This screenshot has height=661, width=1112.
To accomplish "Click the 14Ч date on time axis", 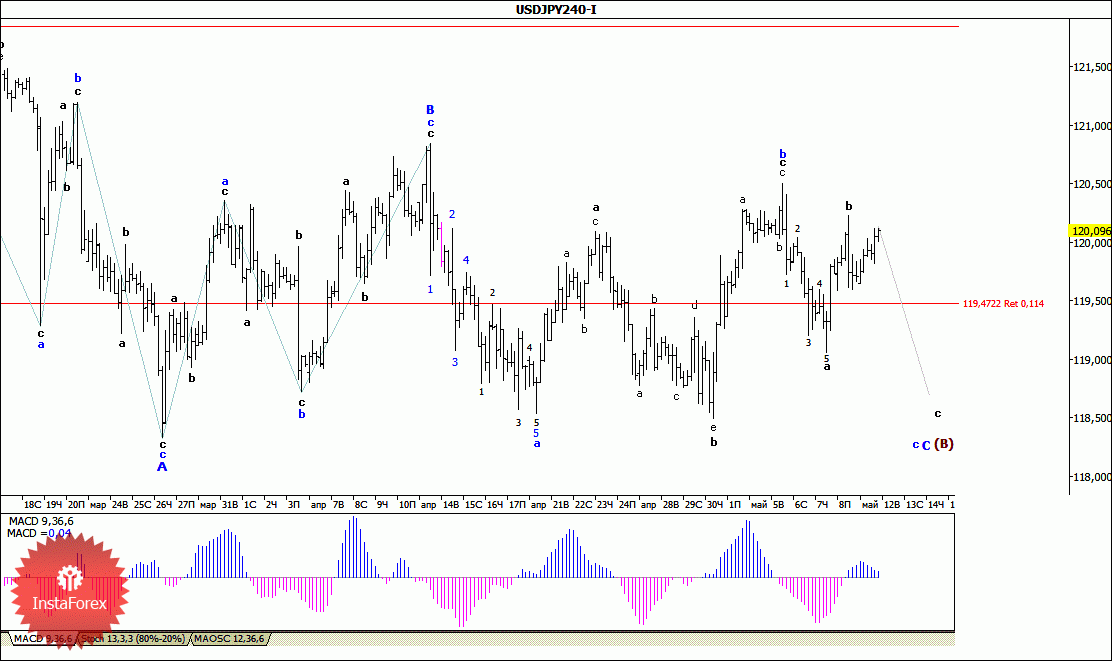I will tap(936, 505).
